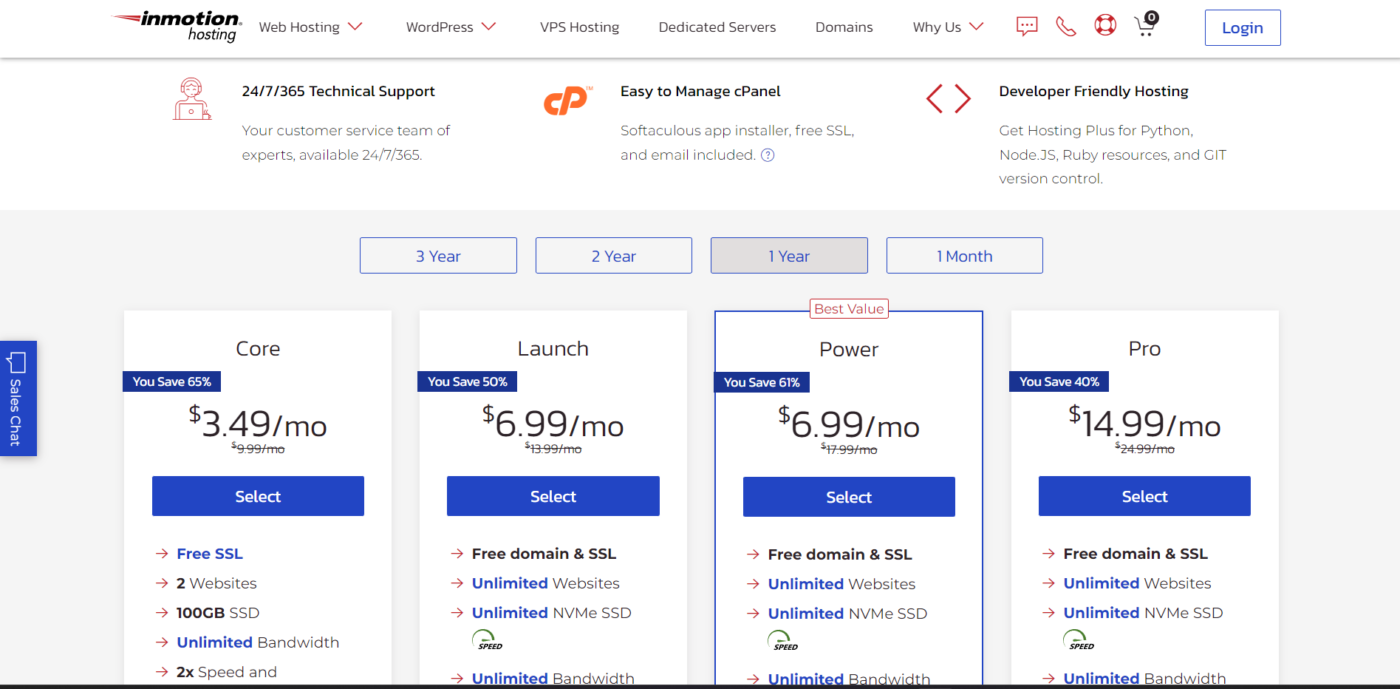Open the support lifebuoy icon

(x=1105, y=26)
